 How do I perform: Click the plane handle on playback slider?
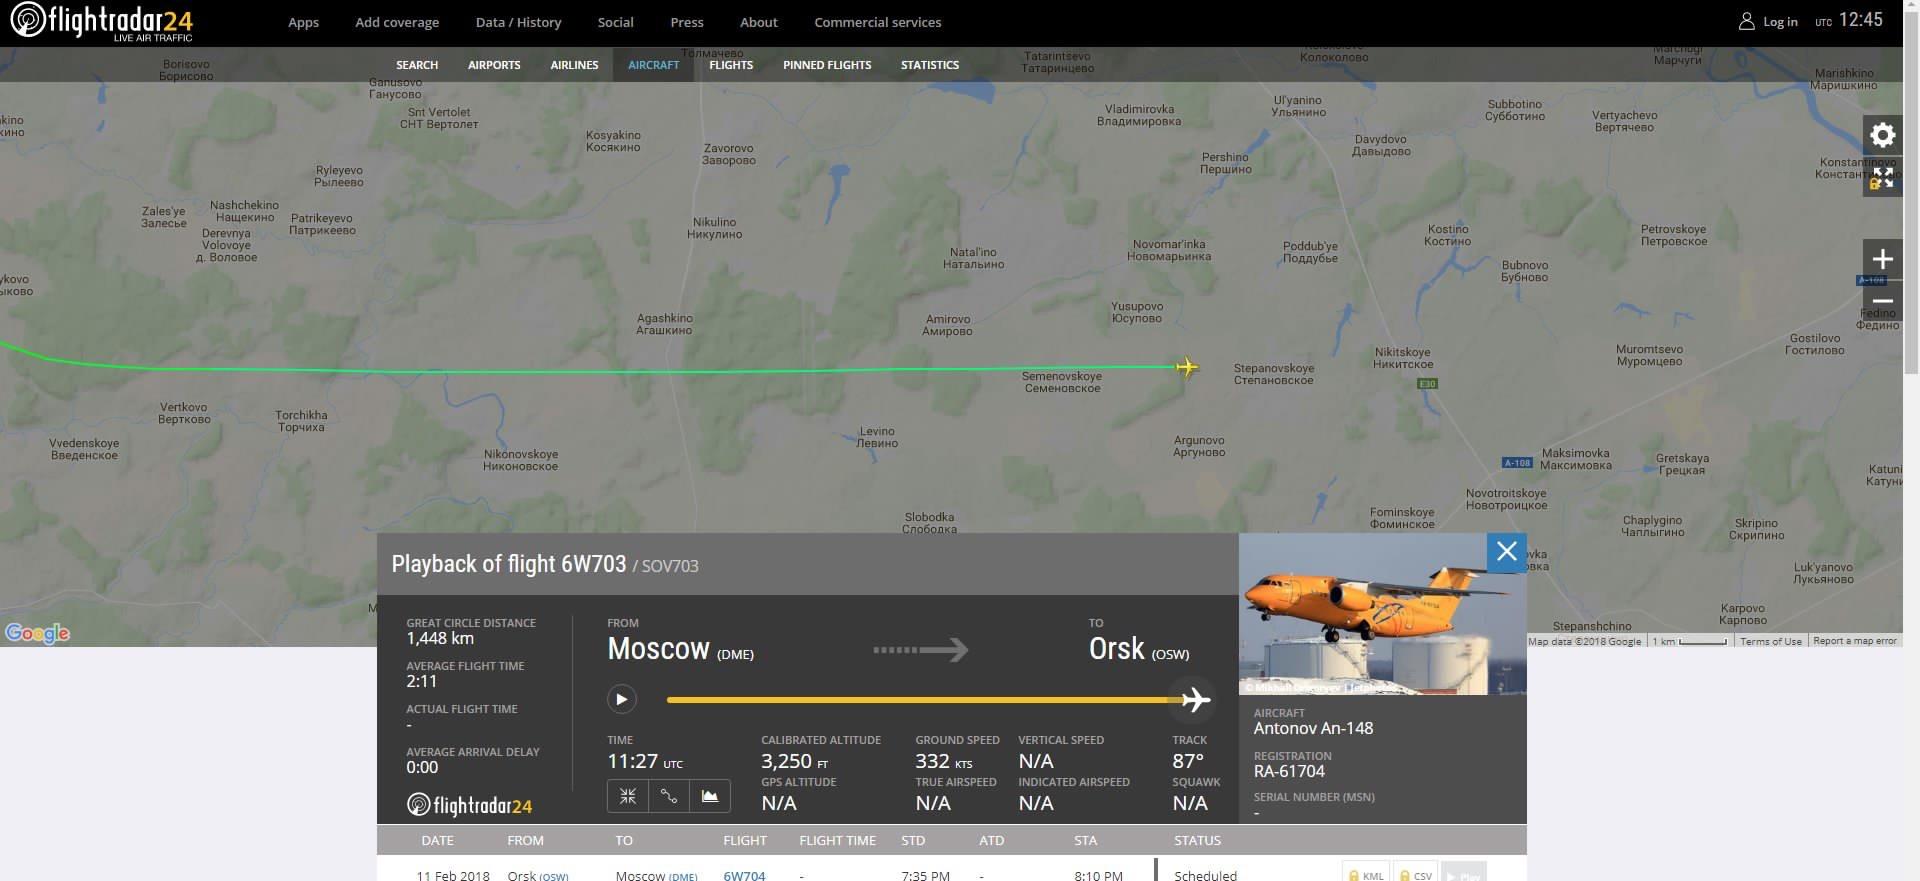[1196, 700]
